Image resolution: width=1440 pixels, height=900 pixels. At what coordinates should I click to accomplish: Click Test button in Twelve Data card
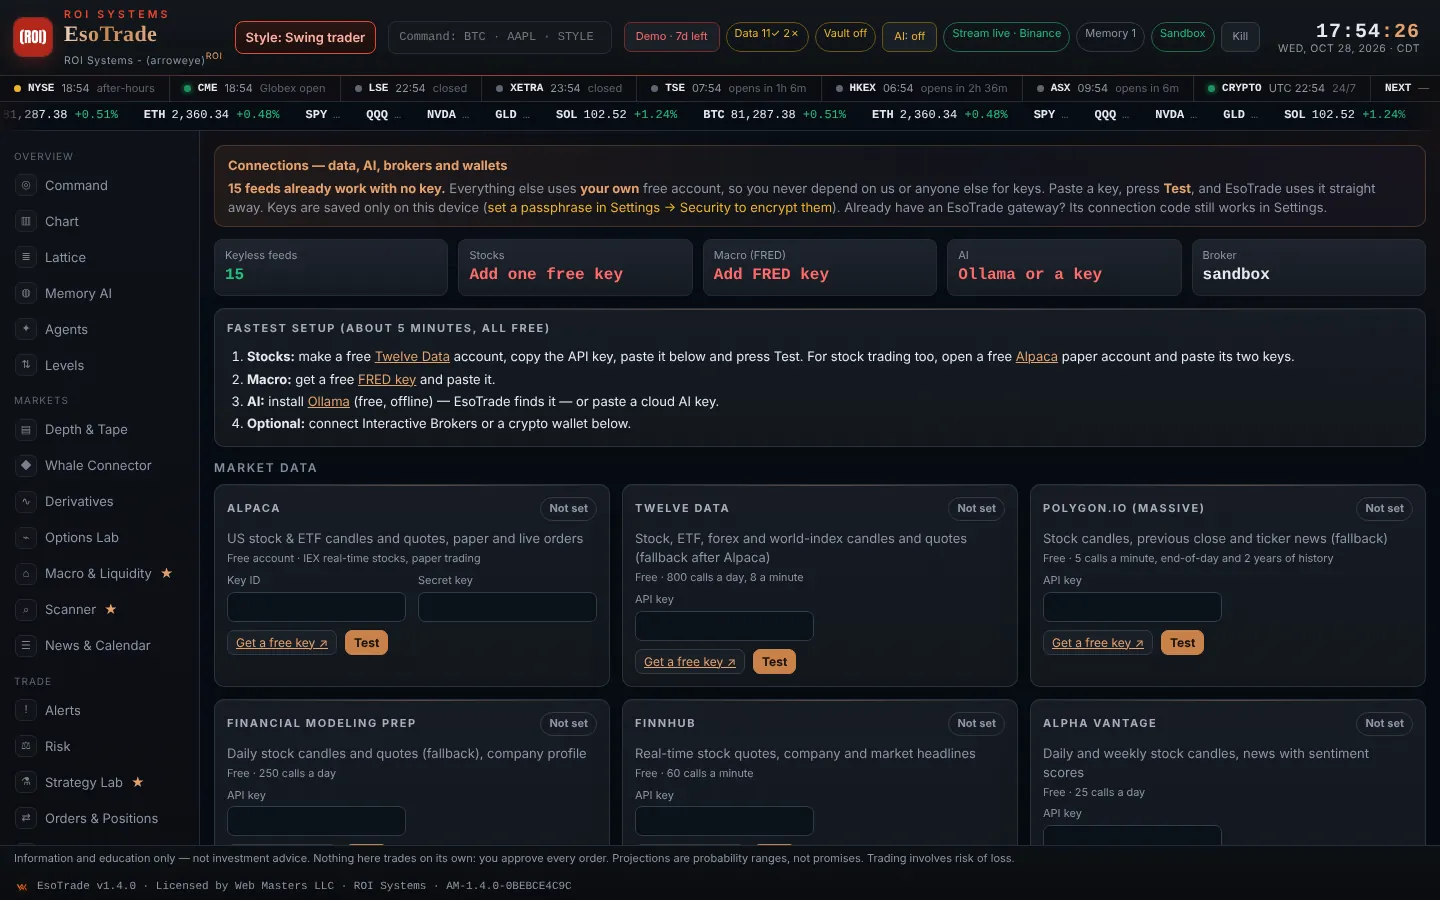pyautogui.click(x=775, y=662)
